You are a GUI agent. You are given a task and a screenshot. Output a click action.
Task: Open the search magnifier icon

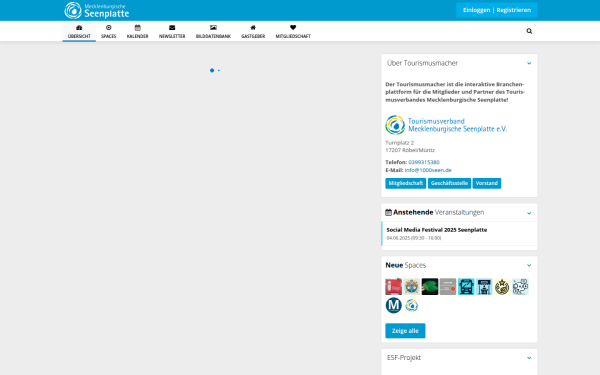point(529,31)
